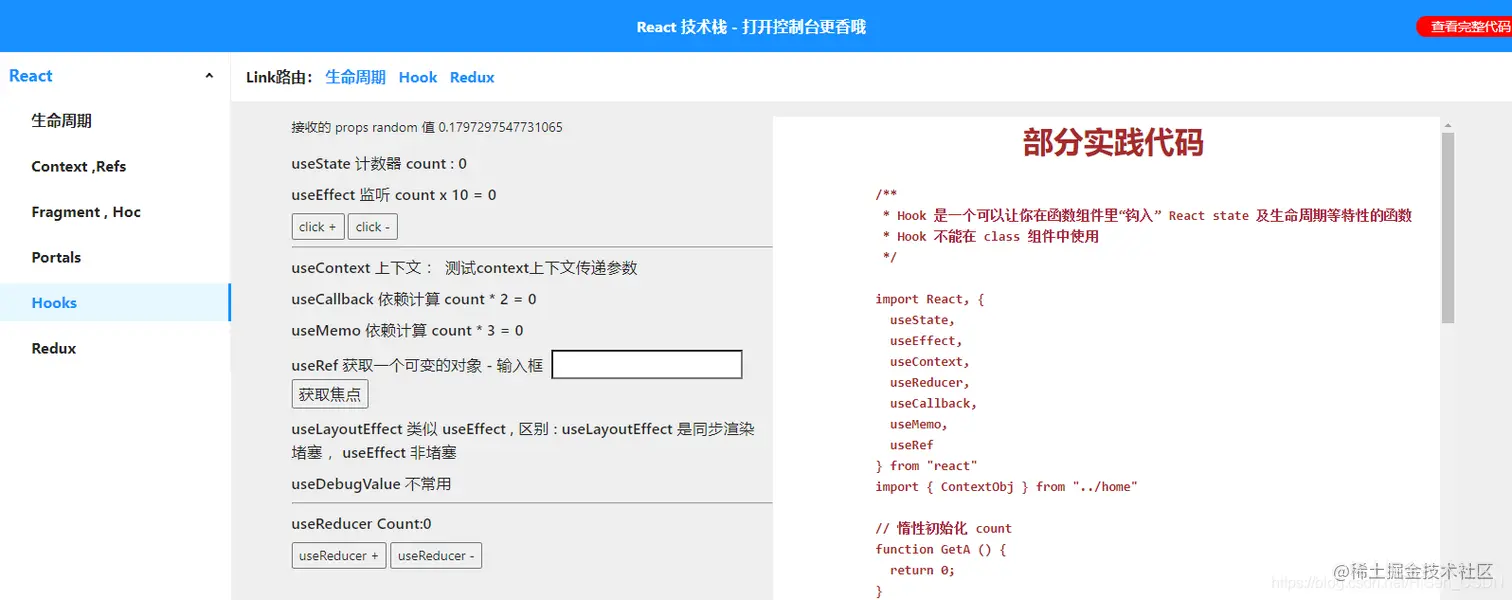Click the 部分实践代码 heading
Image resolution: width=1512 pixels, height=600 pixels.
pyautogui.click(x=1112, y=144)
